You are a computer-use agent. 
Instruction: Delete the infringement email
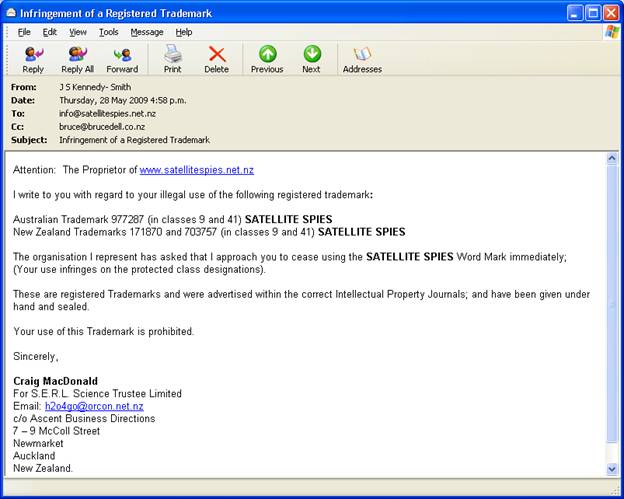coord(216,60)
